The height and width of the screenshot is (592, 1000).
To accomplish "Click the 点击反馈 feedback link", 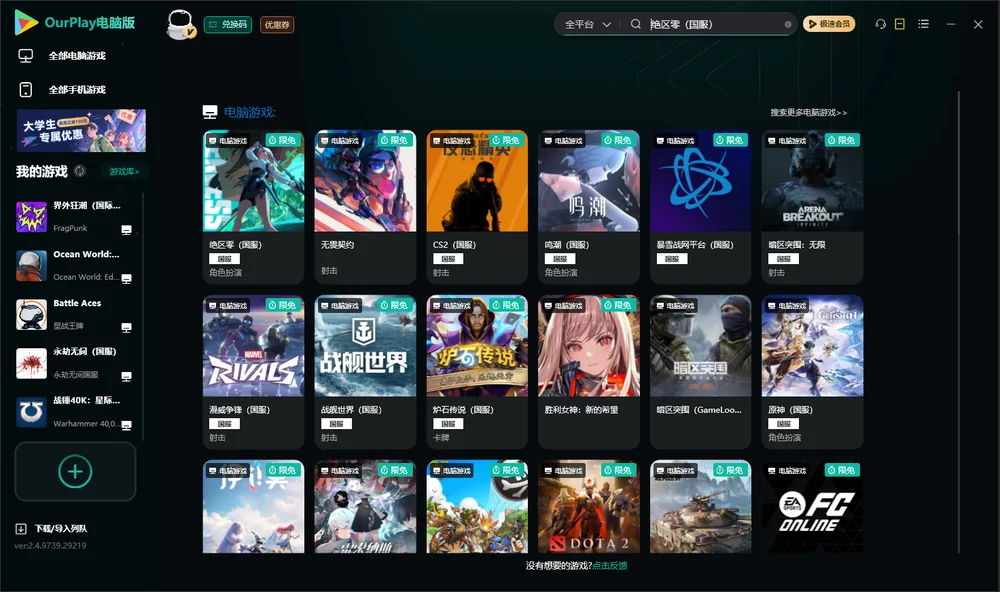I will coord(610,565).
